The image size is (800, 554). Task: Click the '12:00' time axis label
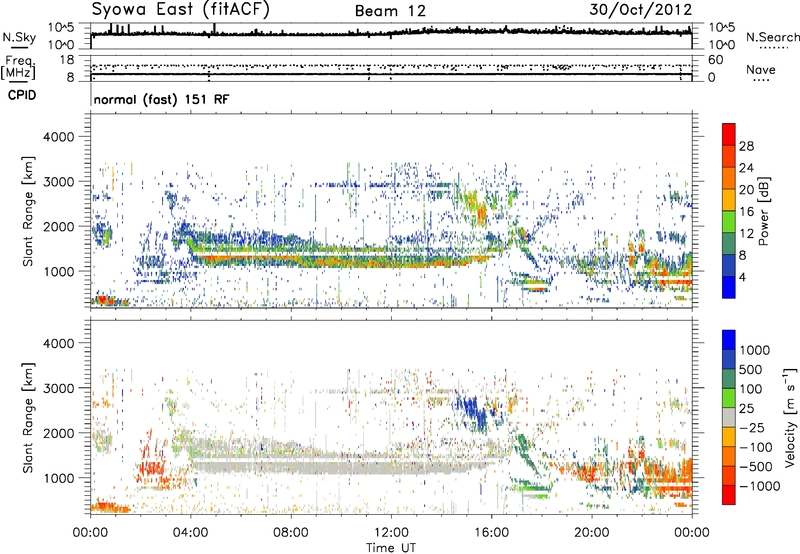(x=391, y=532)
